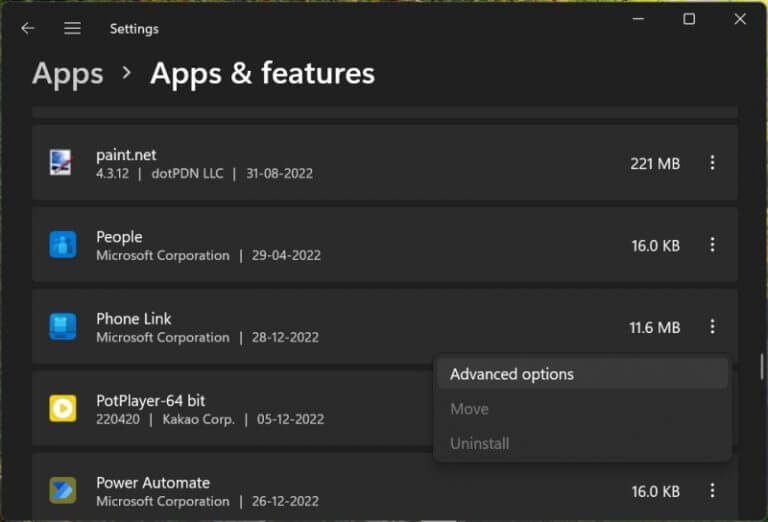Select Move in the context menu
The image size is (768, 522).
coord(583,409)
